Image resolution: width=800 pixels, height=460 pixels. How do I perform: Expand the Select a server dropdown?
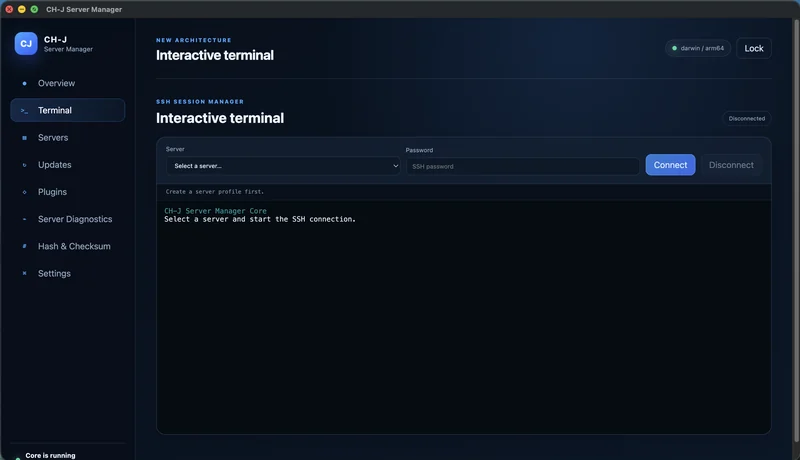(283, 166)
